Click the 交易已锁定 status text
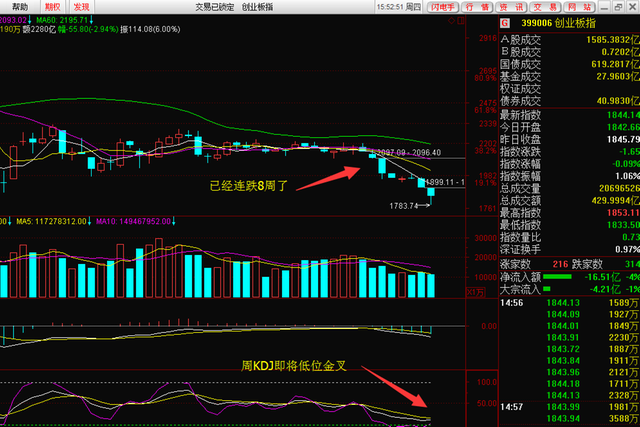Viewport: 640px width, 427px height. 216,6
